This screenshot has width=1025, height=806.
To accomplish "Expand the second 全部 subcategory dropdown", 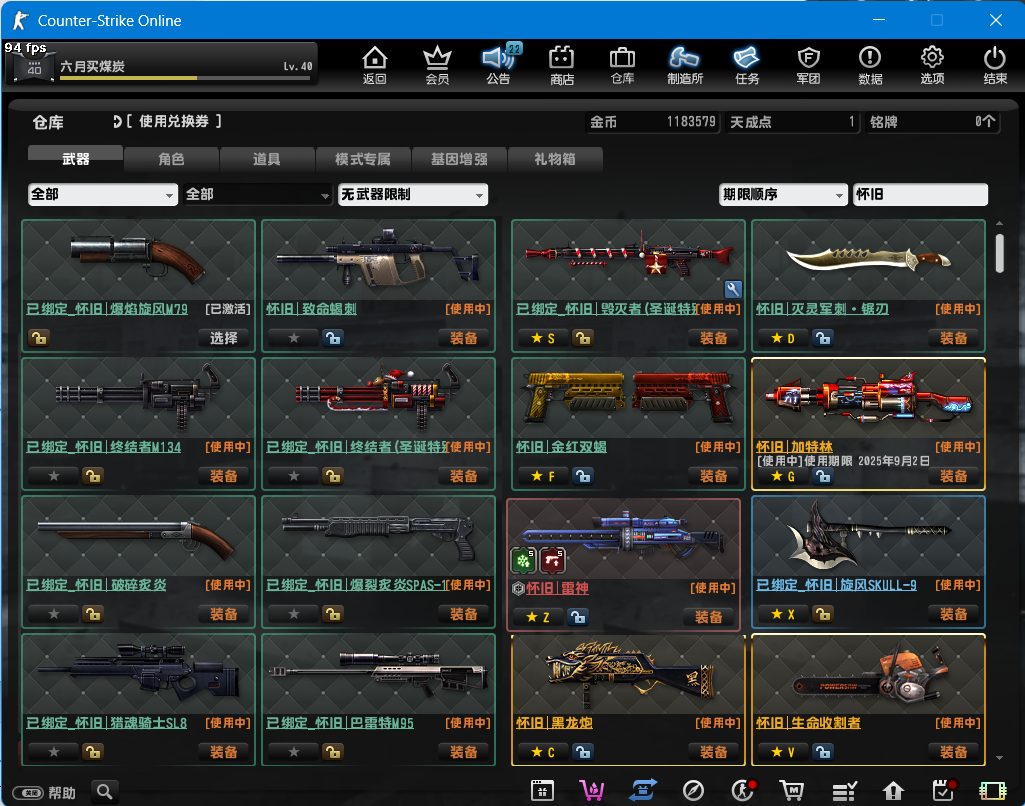I will 258,194.
